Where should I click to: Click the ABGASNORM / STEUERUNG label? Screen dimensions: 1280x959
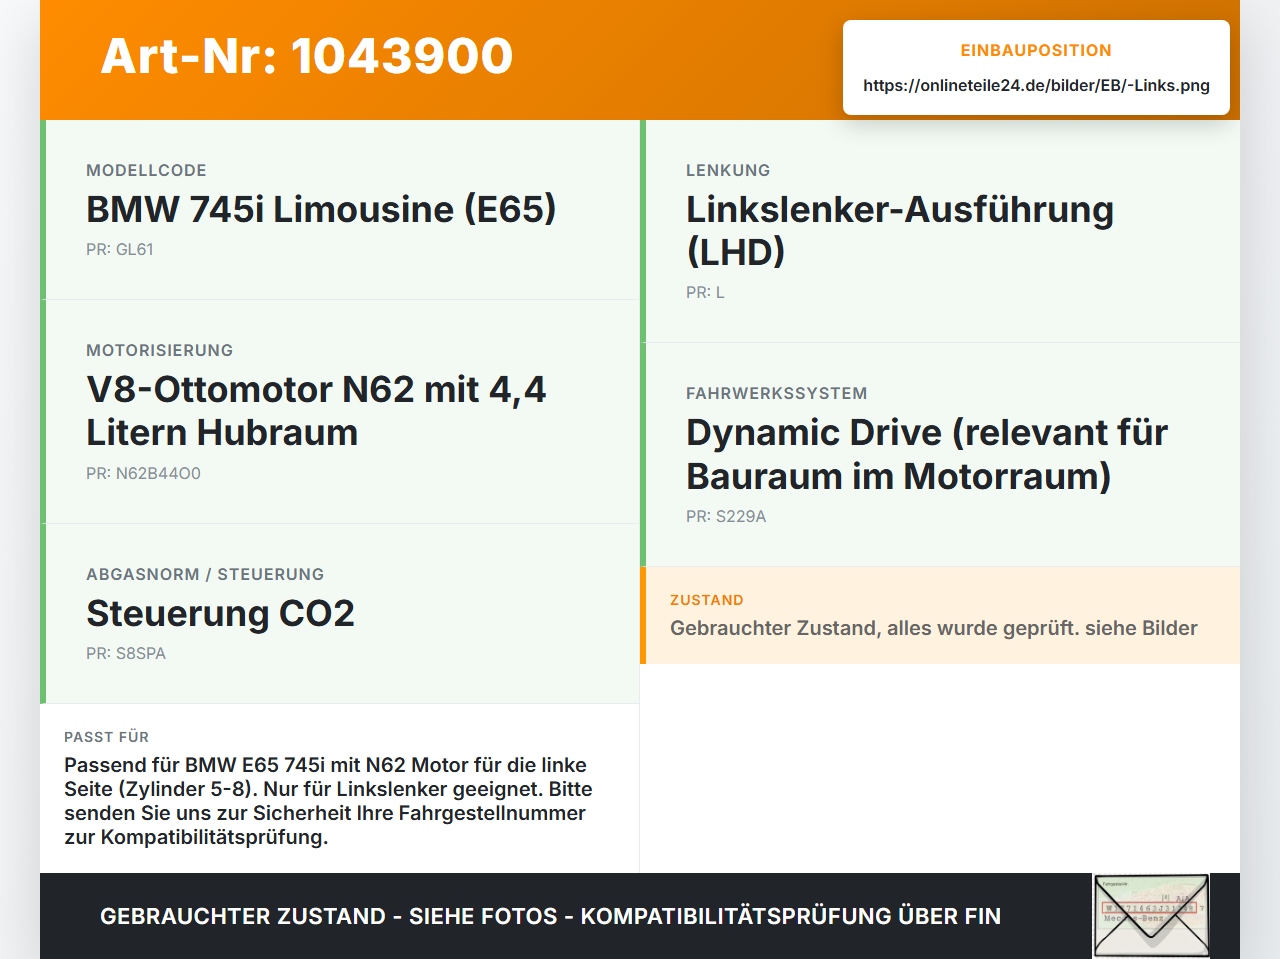(205, 575)
